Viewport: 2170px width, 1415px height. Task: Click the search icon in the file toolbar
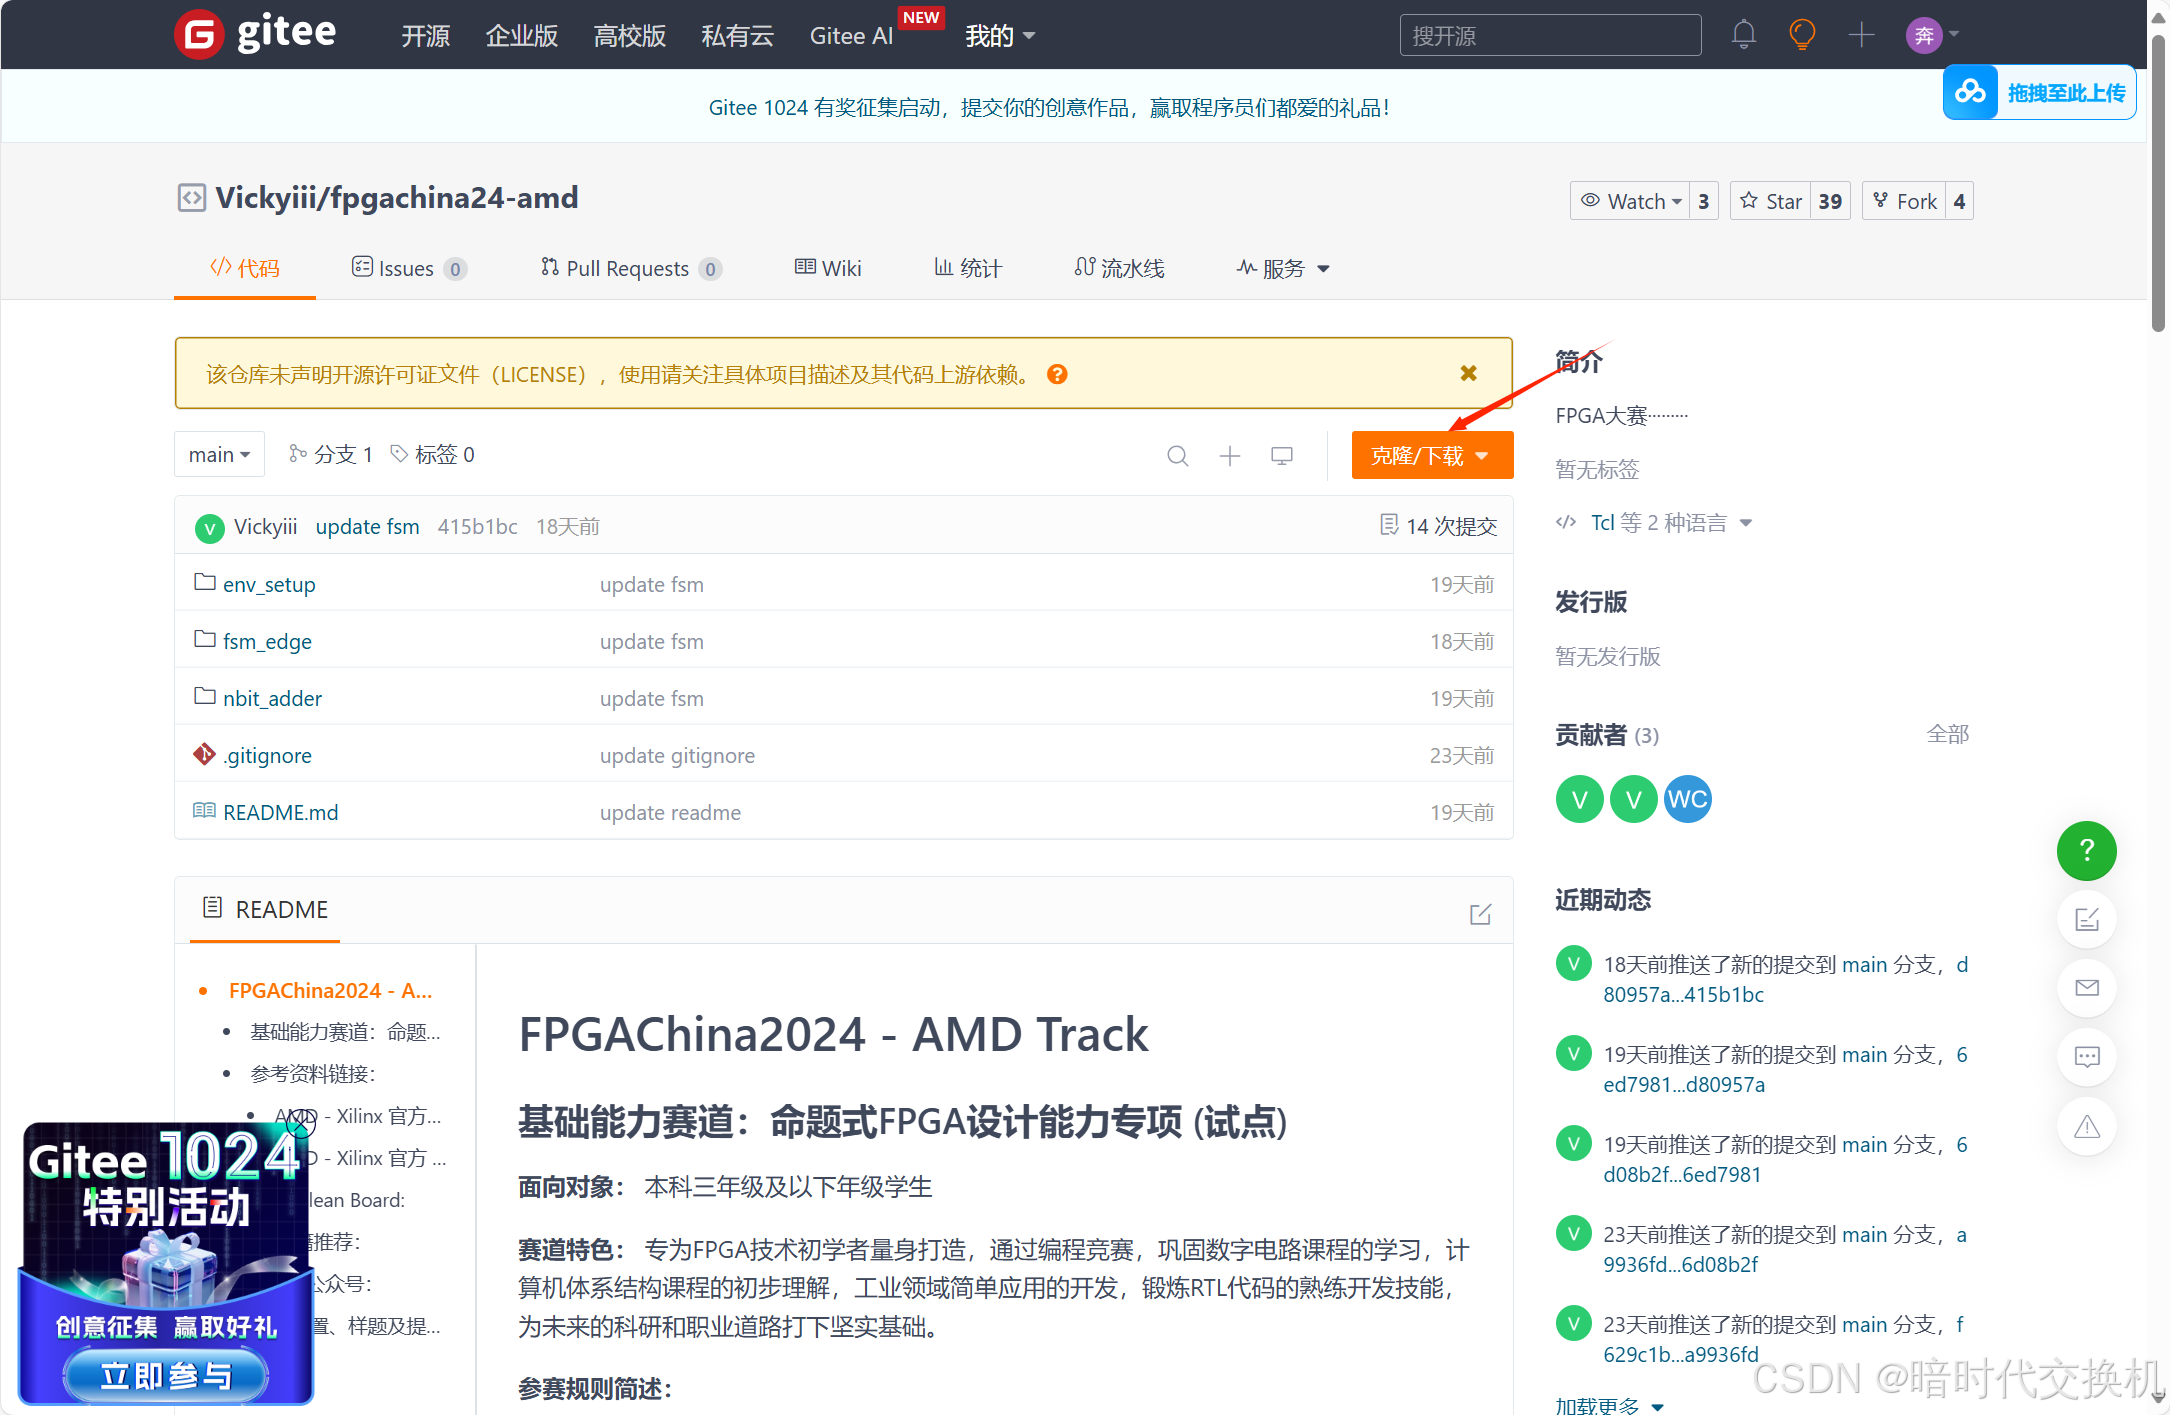point(1177,455)
